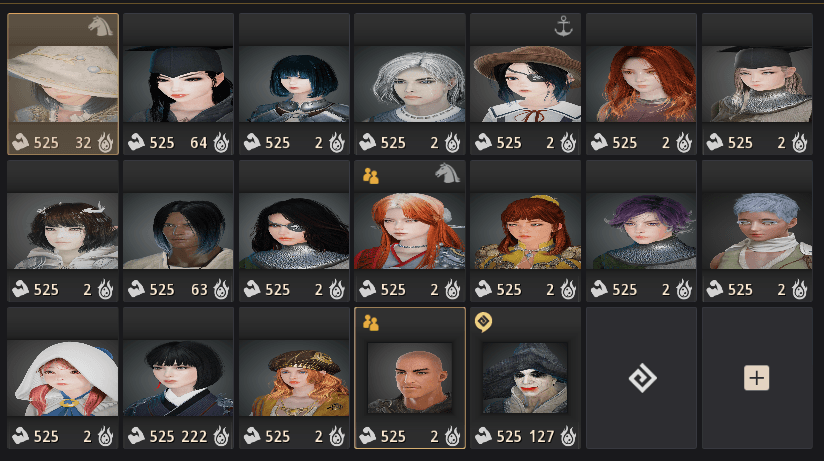Click horse icon above red-haired character
Image resolution: width=824 pixels, height=461 pixels.
pyautogui.click(x=447, y=173)
